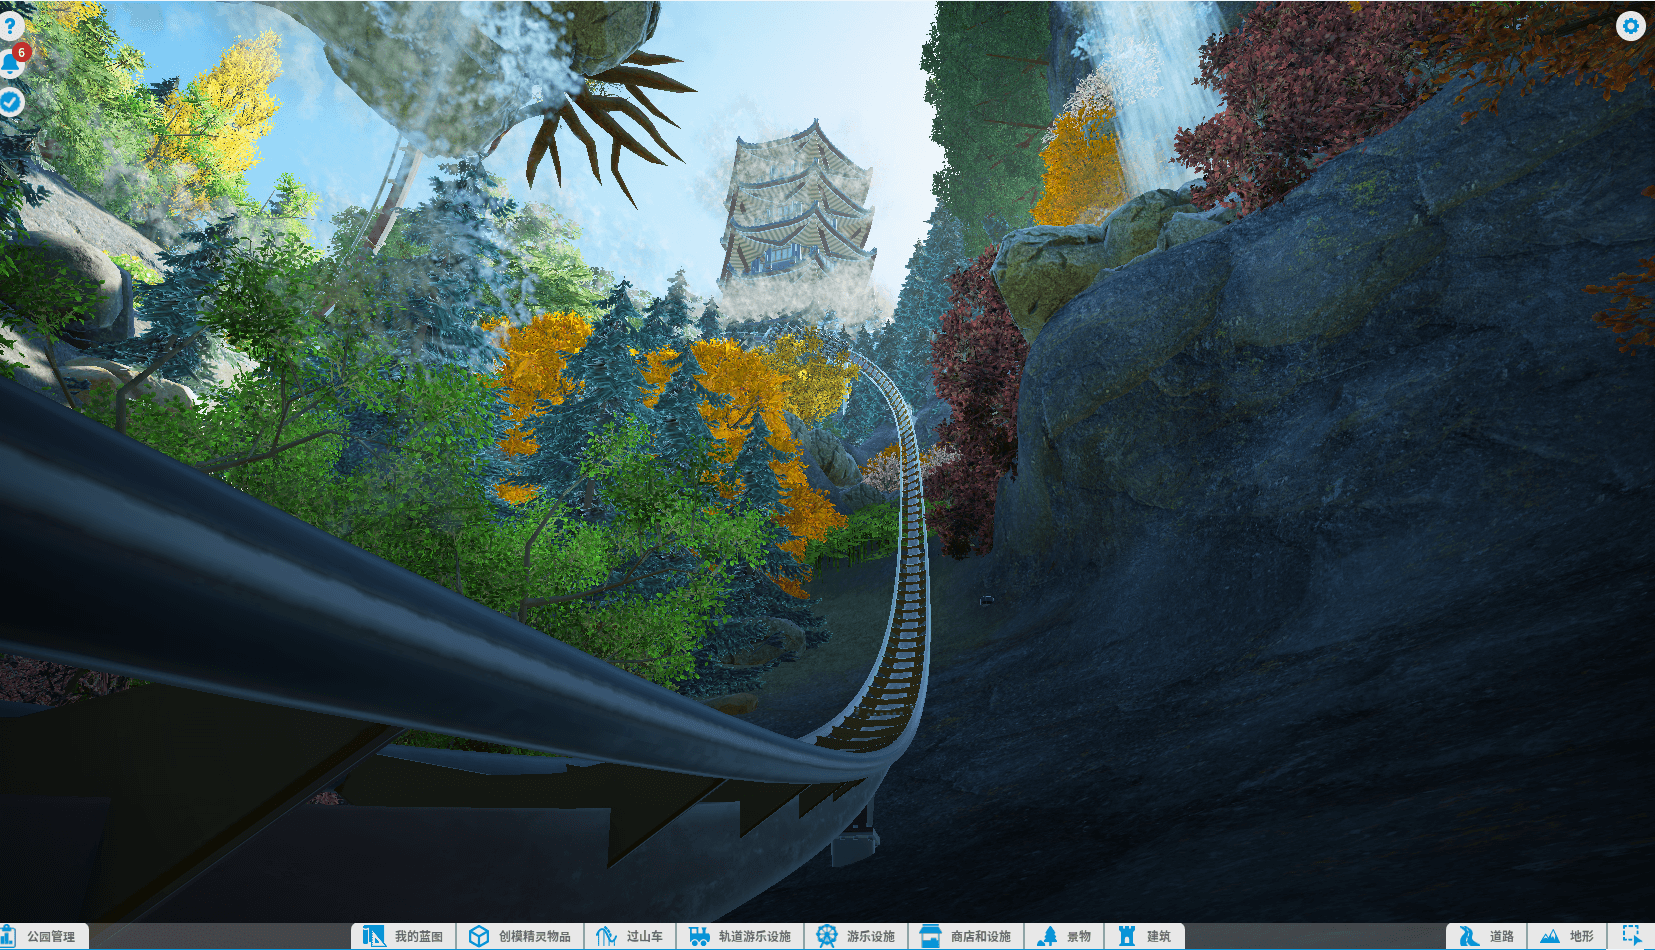Image resolution: width=1655 pixels, height=950 pixels.
Task: Open the help question mark icon
Action: click(9, 24)
